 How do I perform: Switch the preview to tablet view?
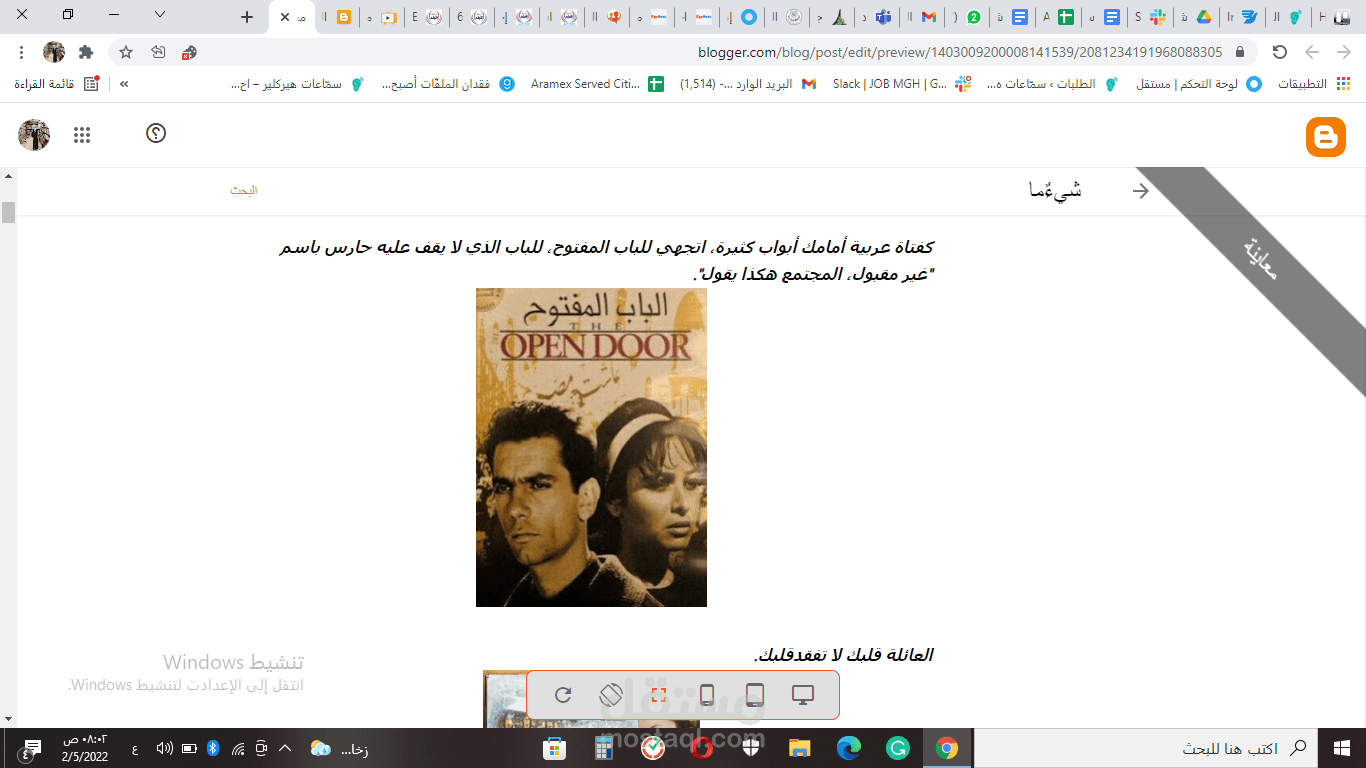755,695
